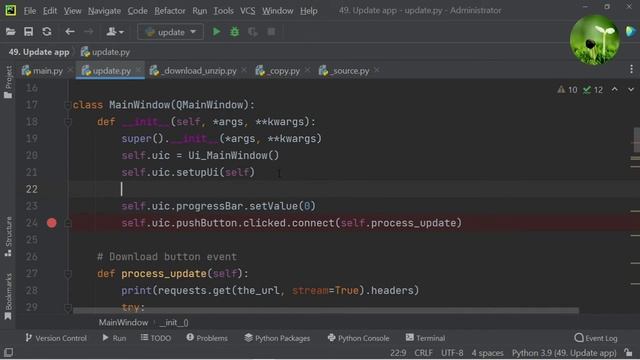This screenshot has width=640, height=360.
Task: Change the UTF-8 file encoding
Action: pos(452,353)
